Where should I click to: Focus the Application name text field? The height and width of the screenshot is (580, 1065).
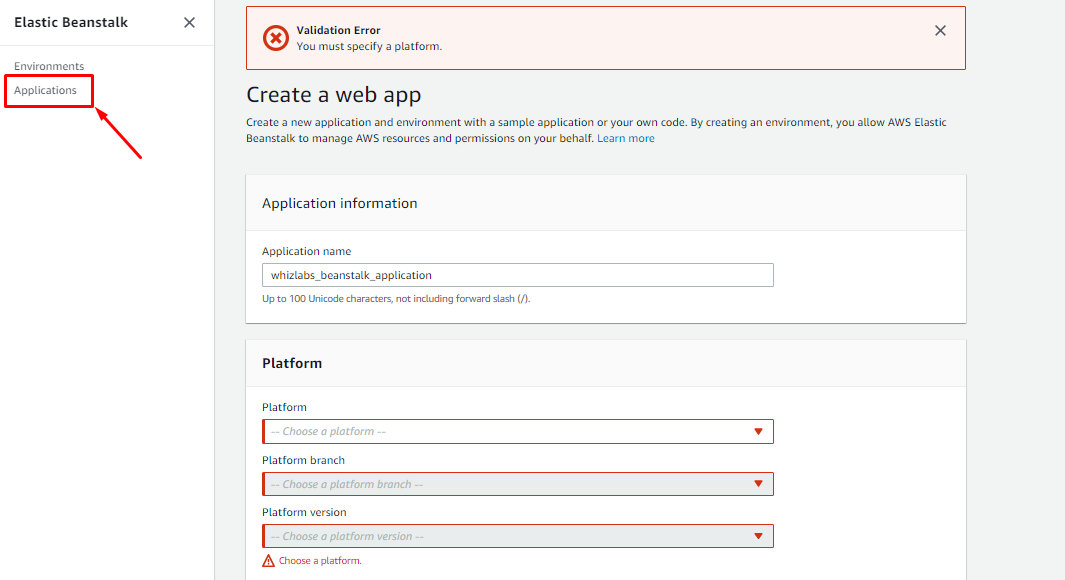(x=518, y=275)
